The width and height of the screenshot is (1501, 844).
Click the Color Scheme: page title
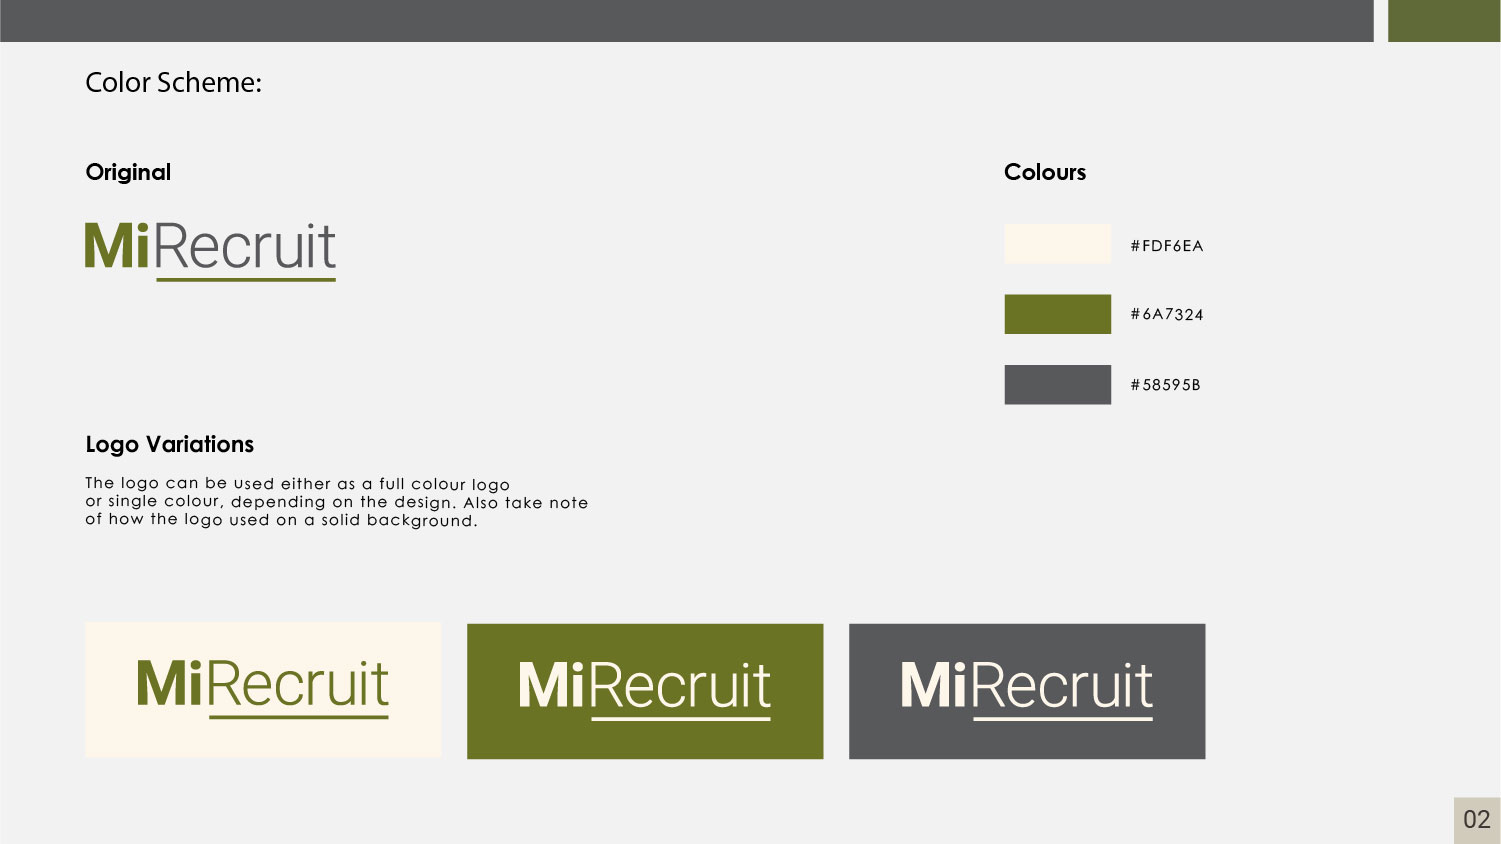coord(173,82)
